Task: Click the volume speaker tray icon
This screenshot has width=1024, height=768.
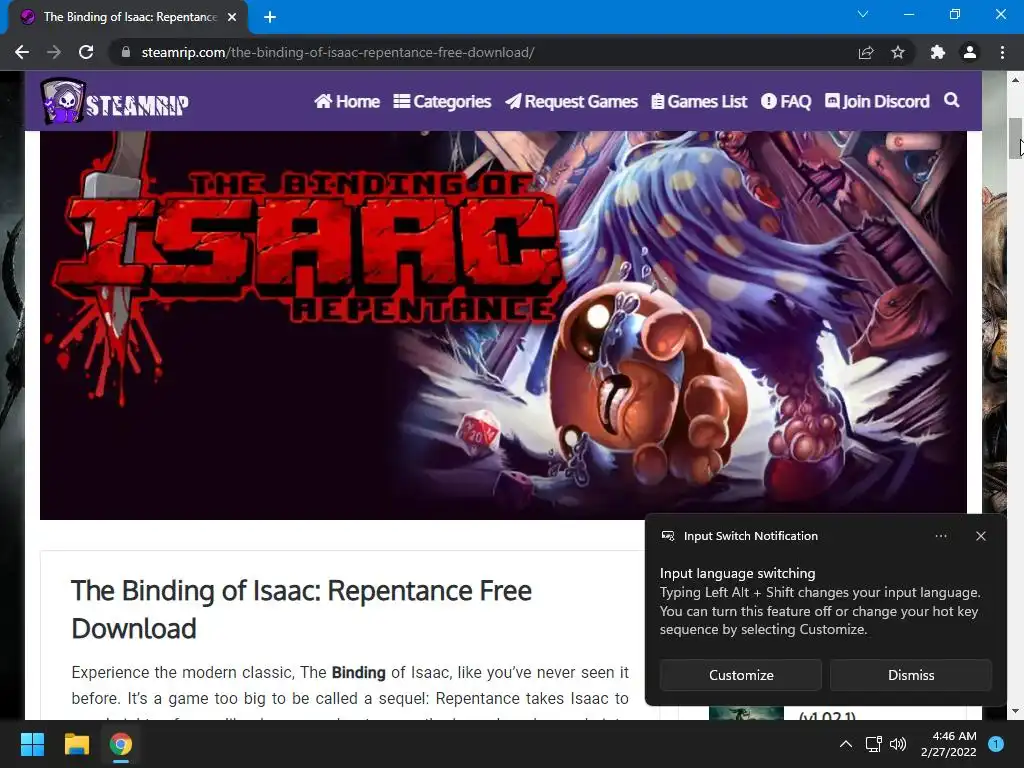Action: 898,744
